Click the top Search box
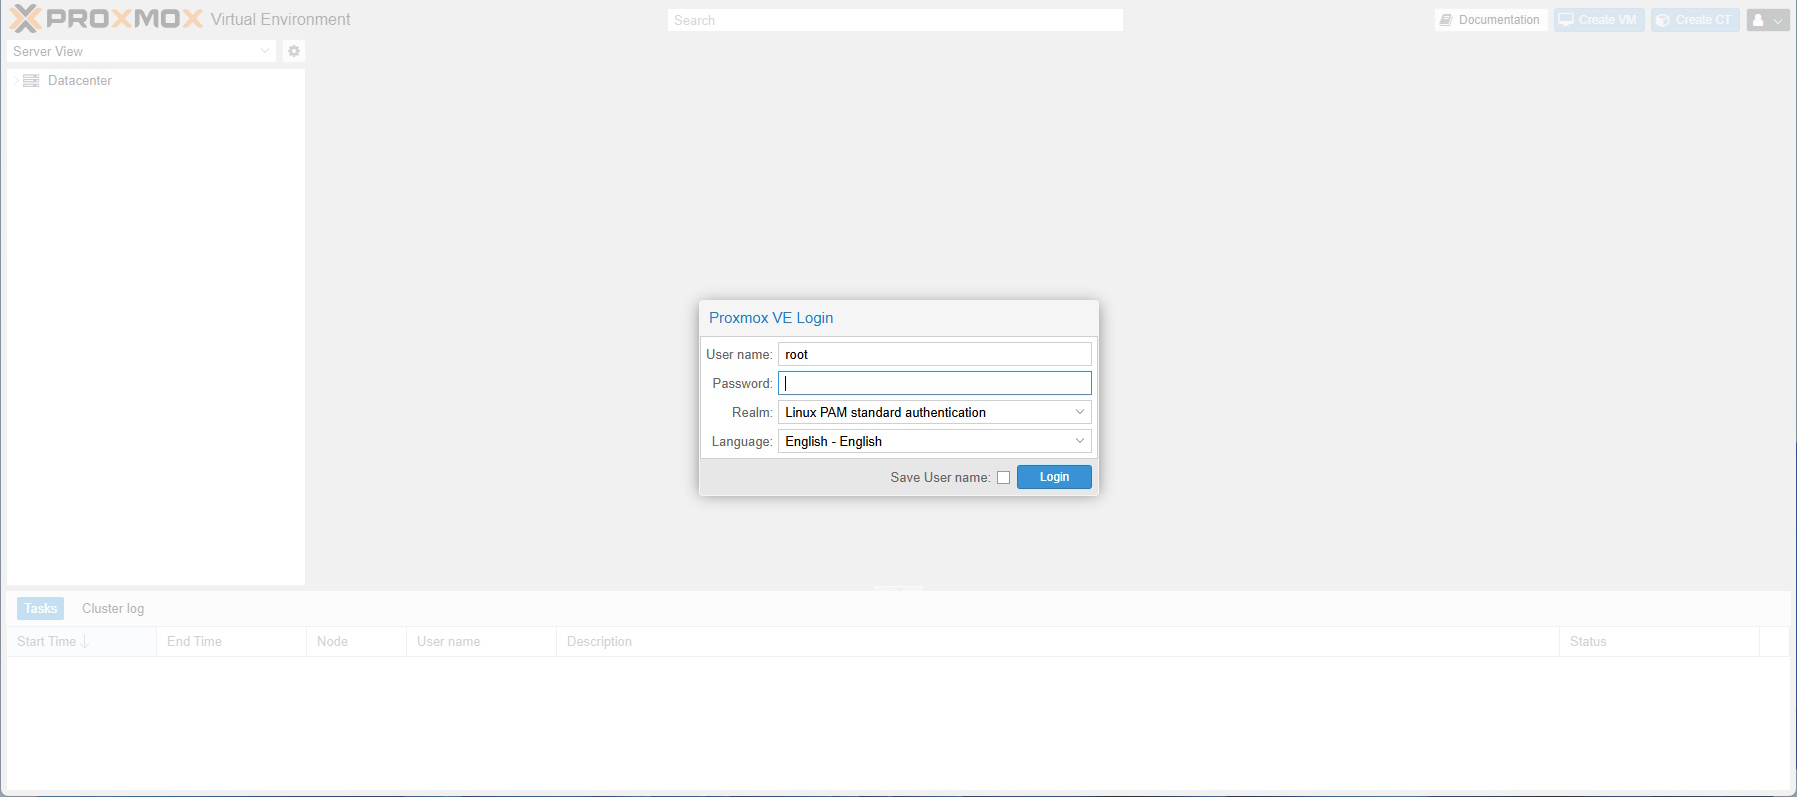 [x=895, y=20]
